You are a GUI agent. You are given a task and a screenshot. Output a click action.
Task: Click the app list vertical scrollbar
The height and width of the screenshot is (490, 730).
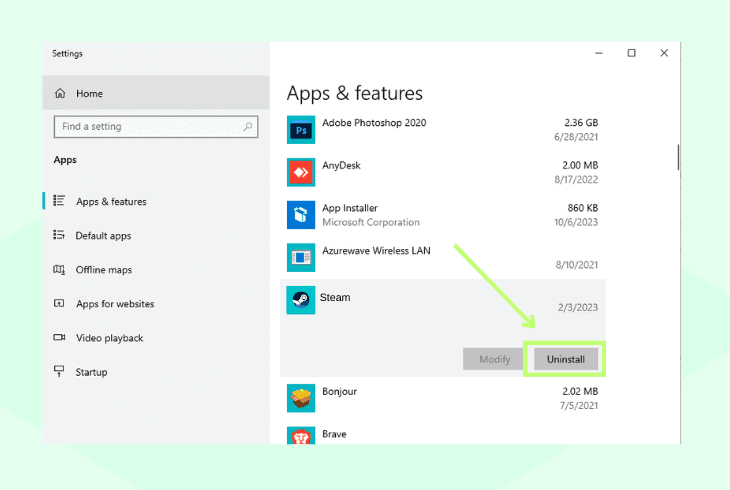pyautogui.click(x=678, y=157)
